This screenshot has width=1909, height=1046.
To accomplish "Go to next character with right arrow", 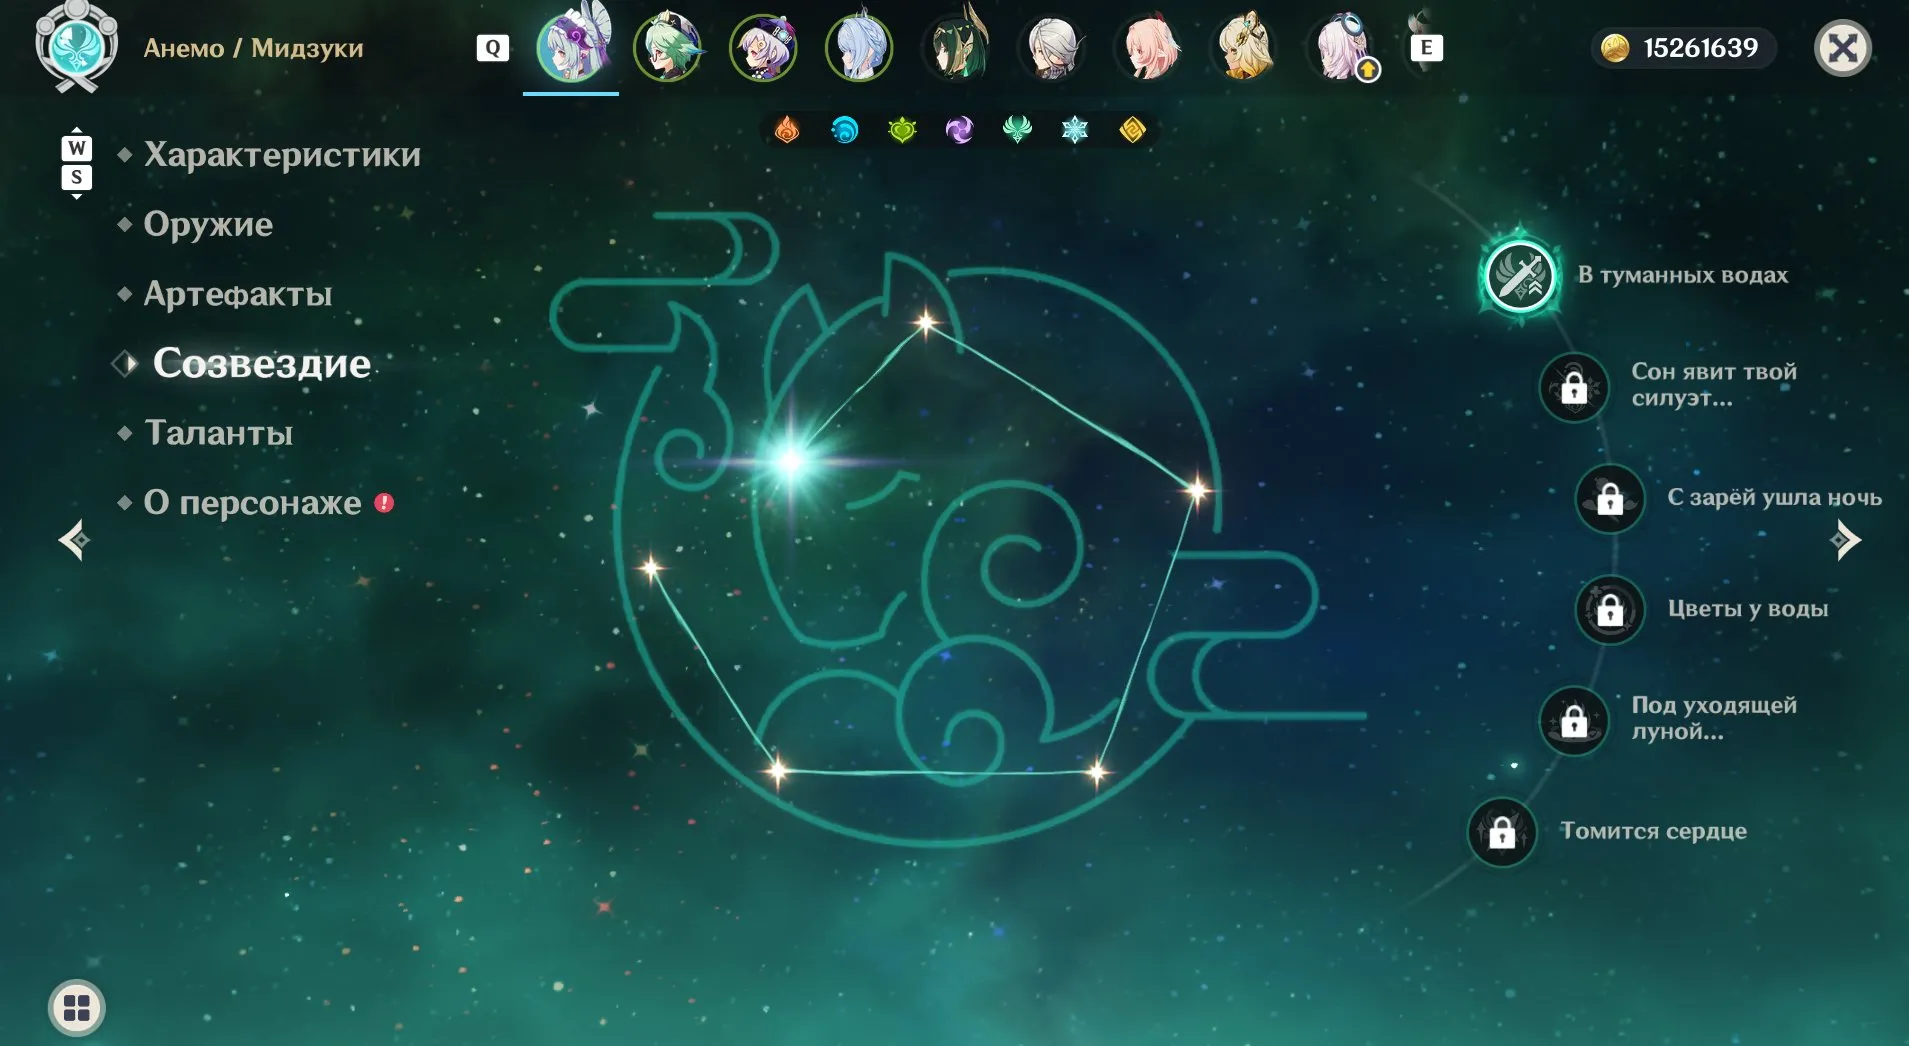I will point(1845,541).
